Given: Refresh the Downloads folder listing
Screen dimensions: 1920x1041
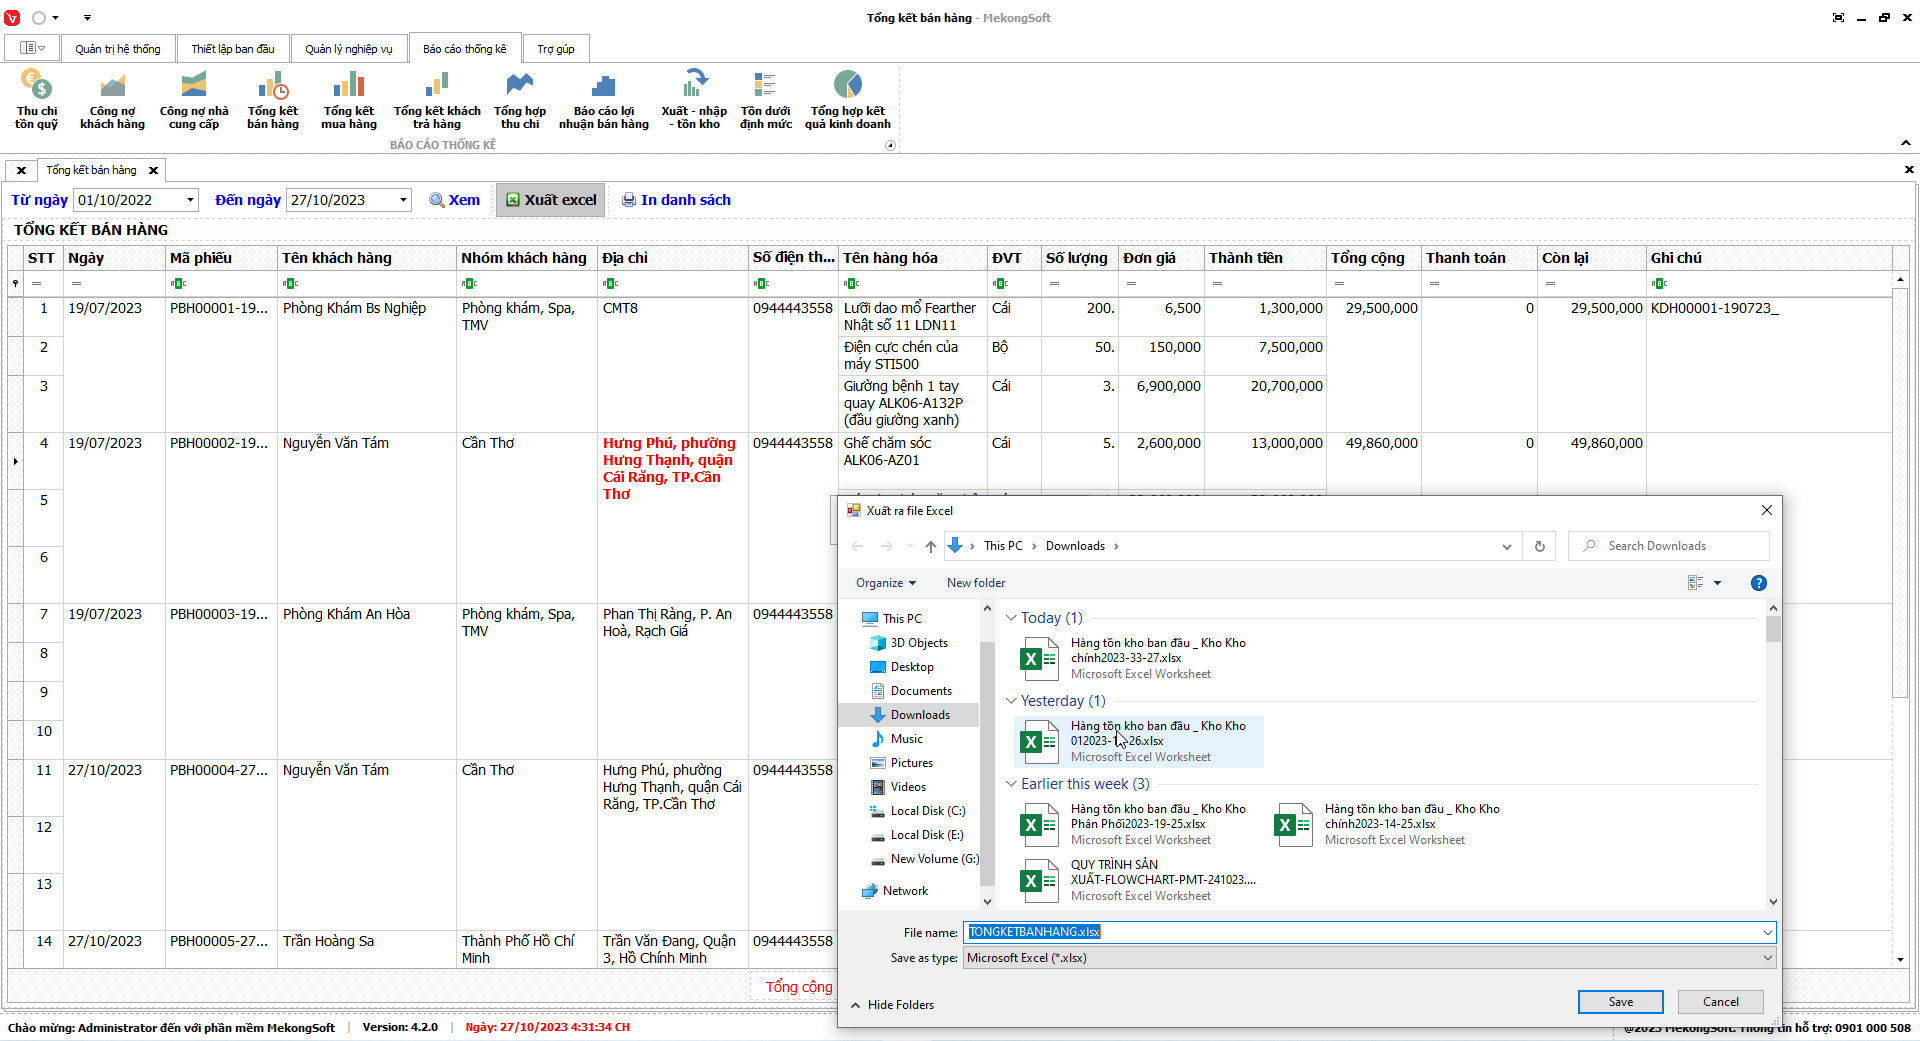Looking at the screenshot, I should pyautogui.click(x=1539, y=546).
